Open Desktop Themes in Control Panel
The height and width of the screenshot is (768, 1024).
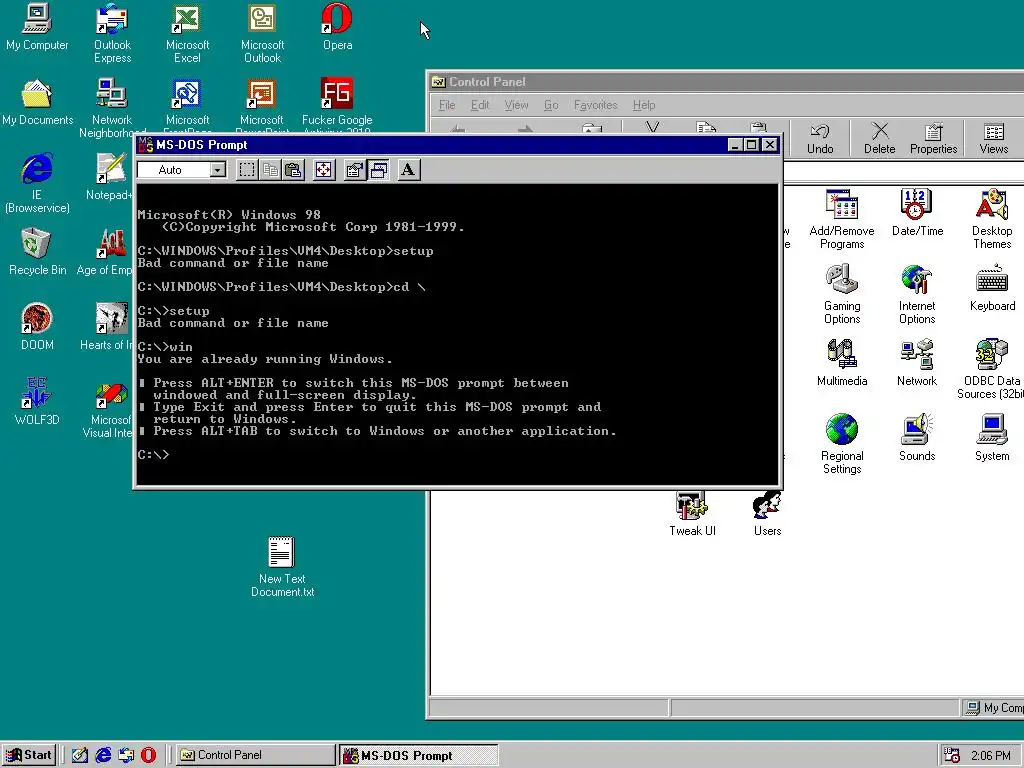pyautogui.click(x=991, y=219)
